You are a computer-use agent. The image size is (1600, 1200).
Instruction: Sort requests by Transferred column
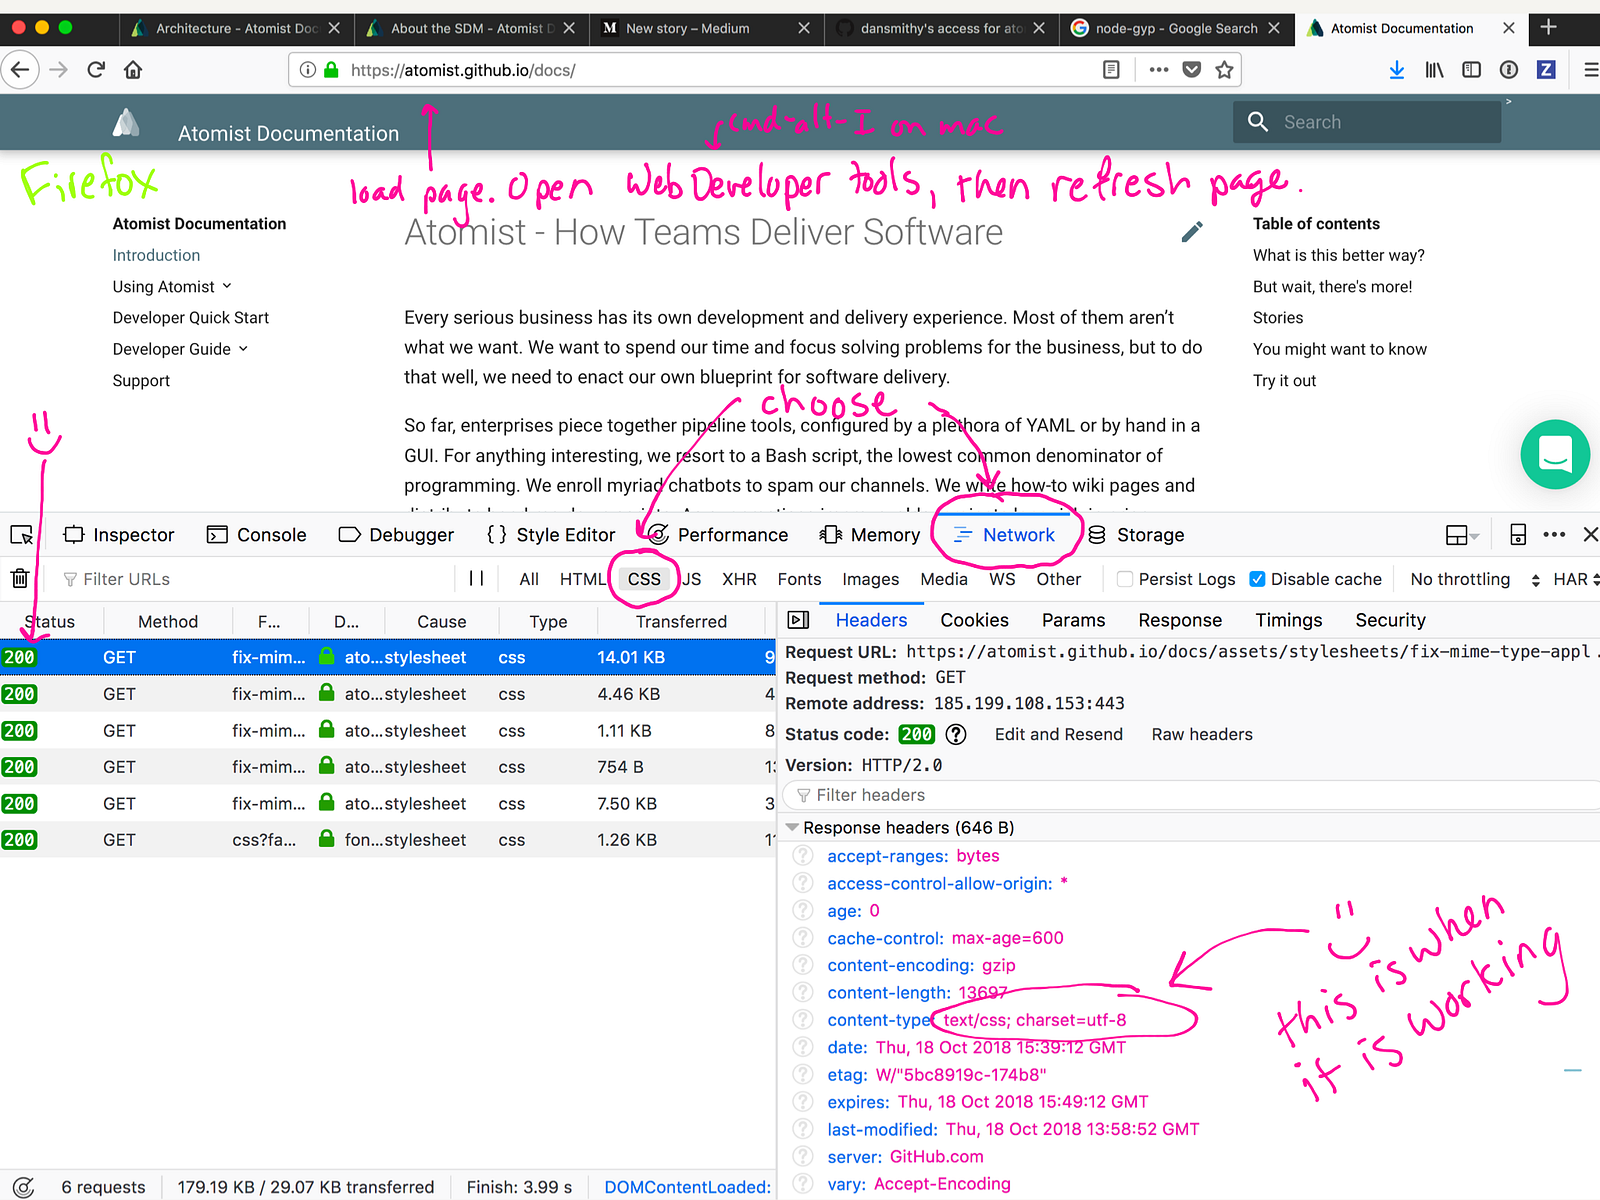pos(681,621)
